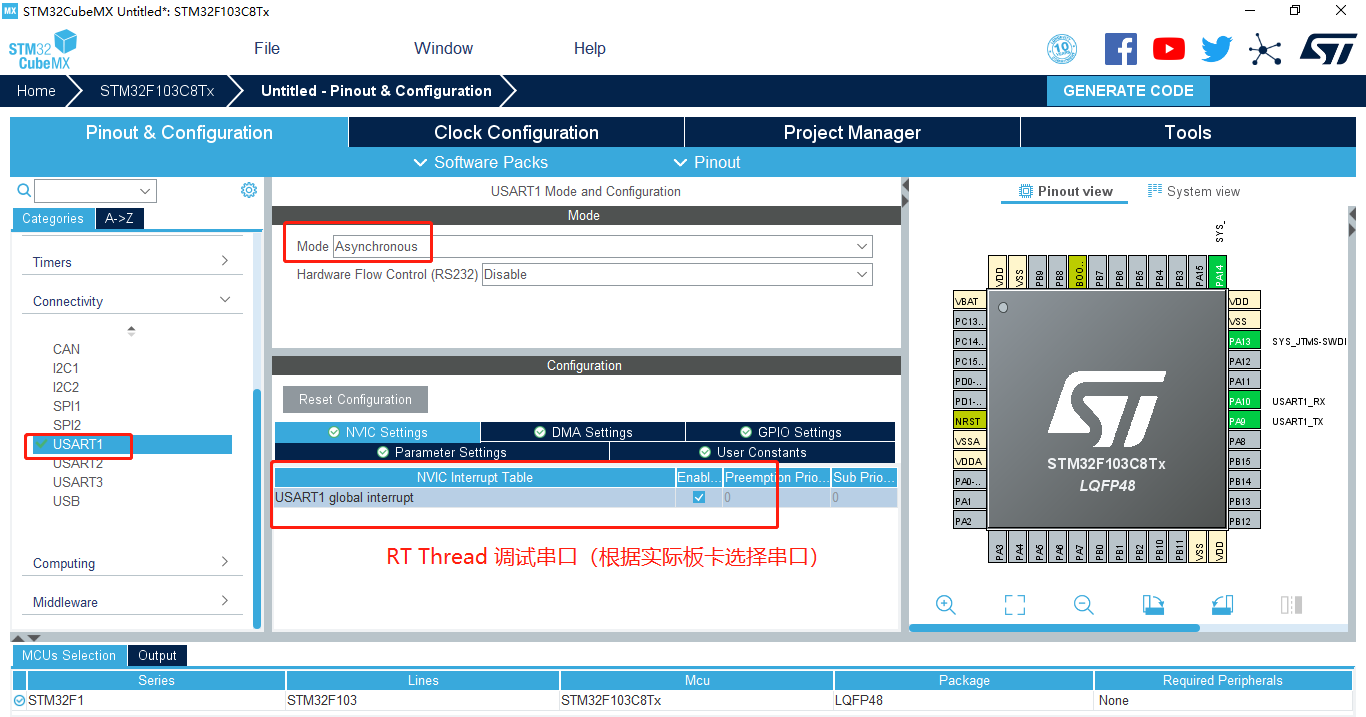Screen dimensions: 1366x717
Task: Select USART2 in the Connectivity list
Action: pos(78,463)
